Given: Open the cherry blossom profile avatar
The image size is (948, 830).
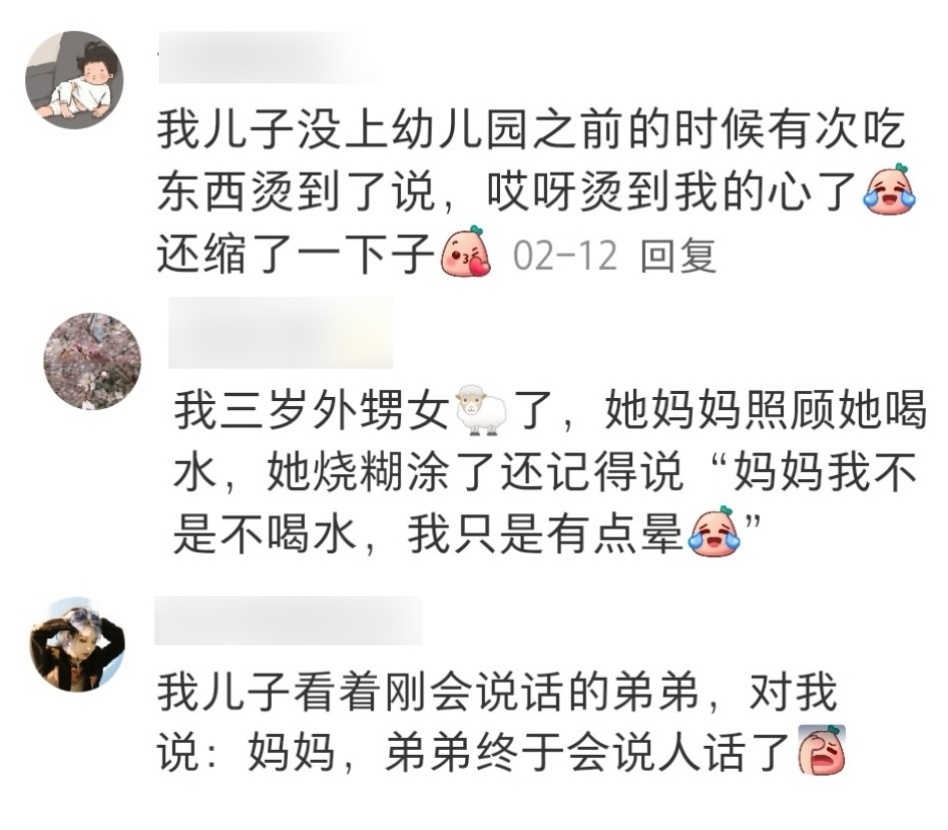Looking at the screenshot, I should (x=92, y=361).
